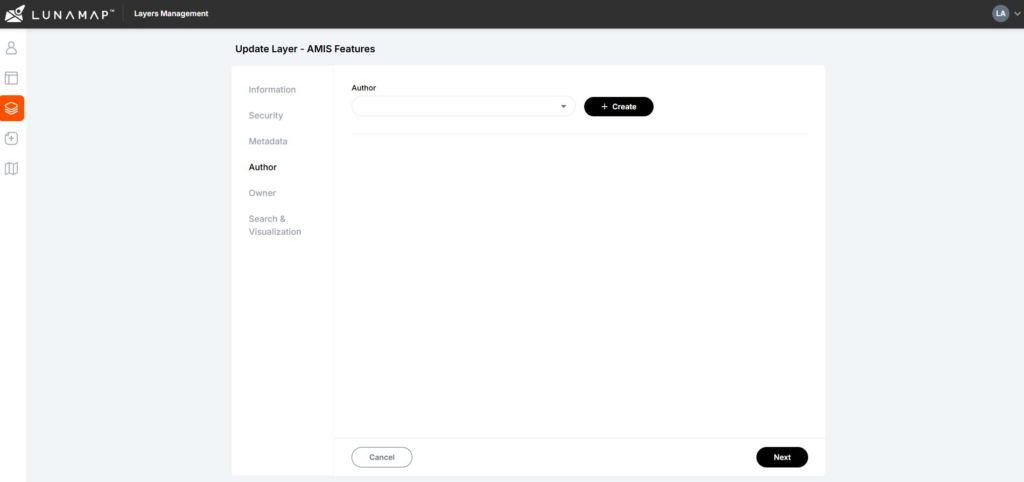Viewport: 1024px width, 482px height.
Task: Switch to the Metadata step
Action: click(x=268, y=141)
